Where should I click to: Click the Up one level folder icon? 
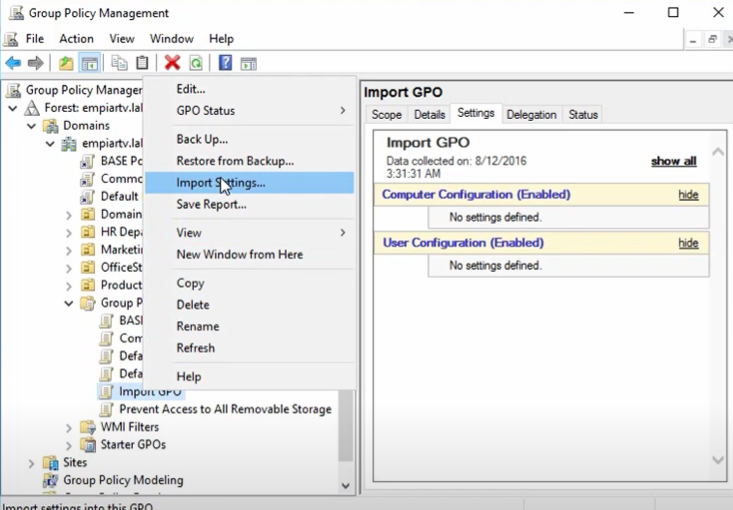point(66,63)
